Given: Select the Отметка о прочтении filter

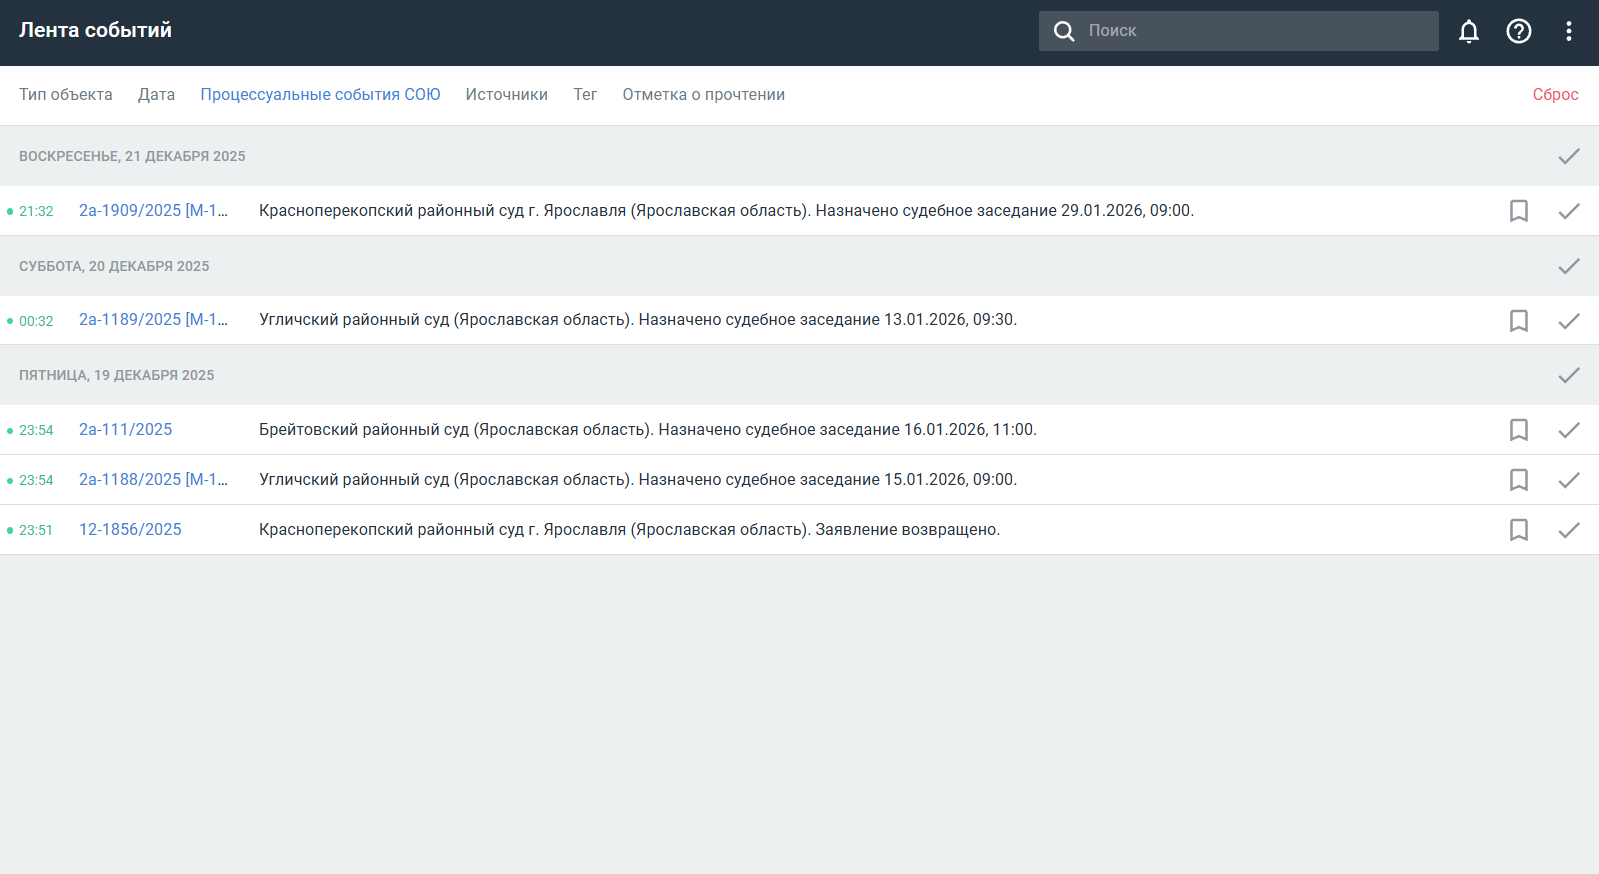Looking at the screenshot, I should [x=703, y=95].
